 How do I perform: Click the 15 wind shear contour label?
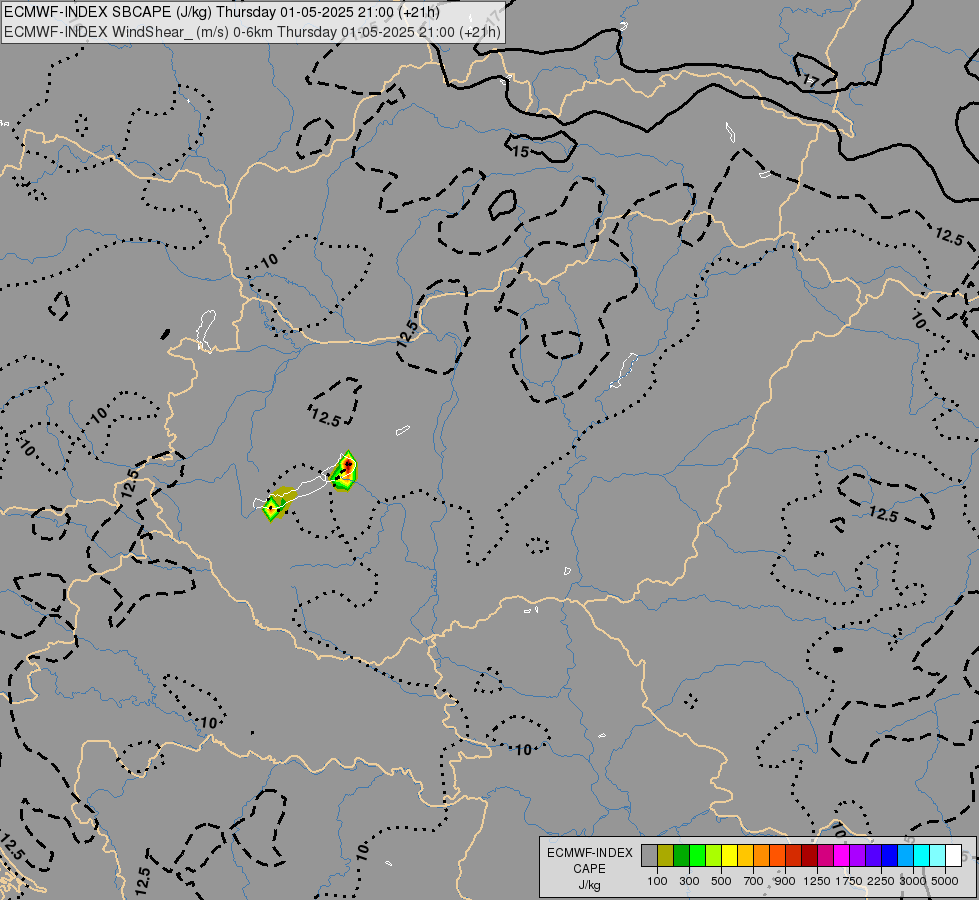[521, 151]
